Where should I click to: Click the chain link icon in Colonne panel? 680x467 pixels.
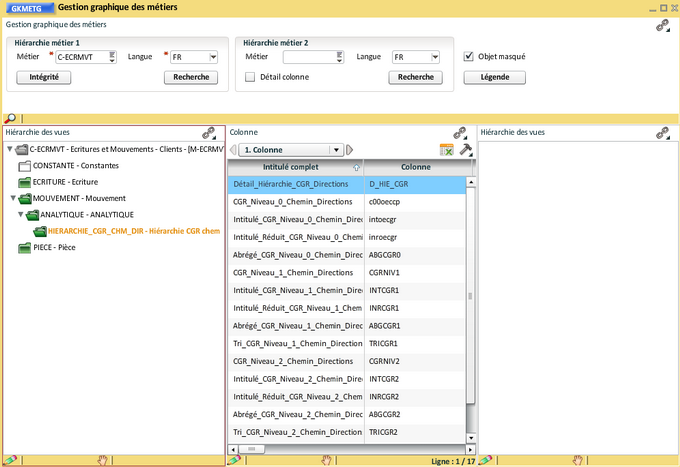coord(460,132)
